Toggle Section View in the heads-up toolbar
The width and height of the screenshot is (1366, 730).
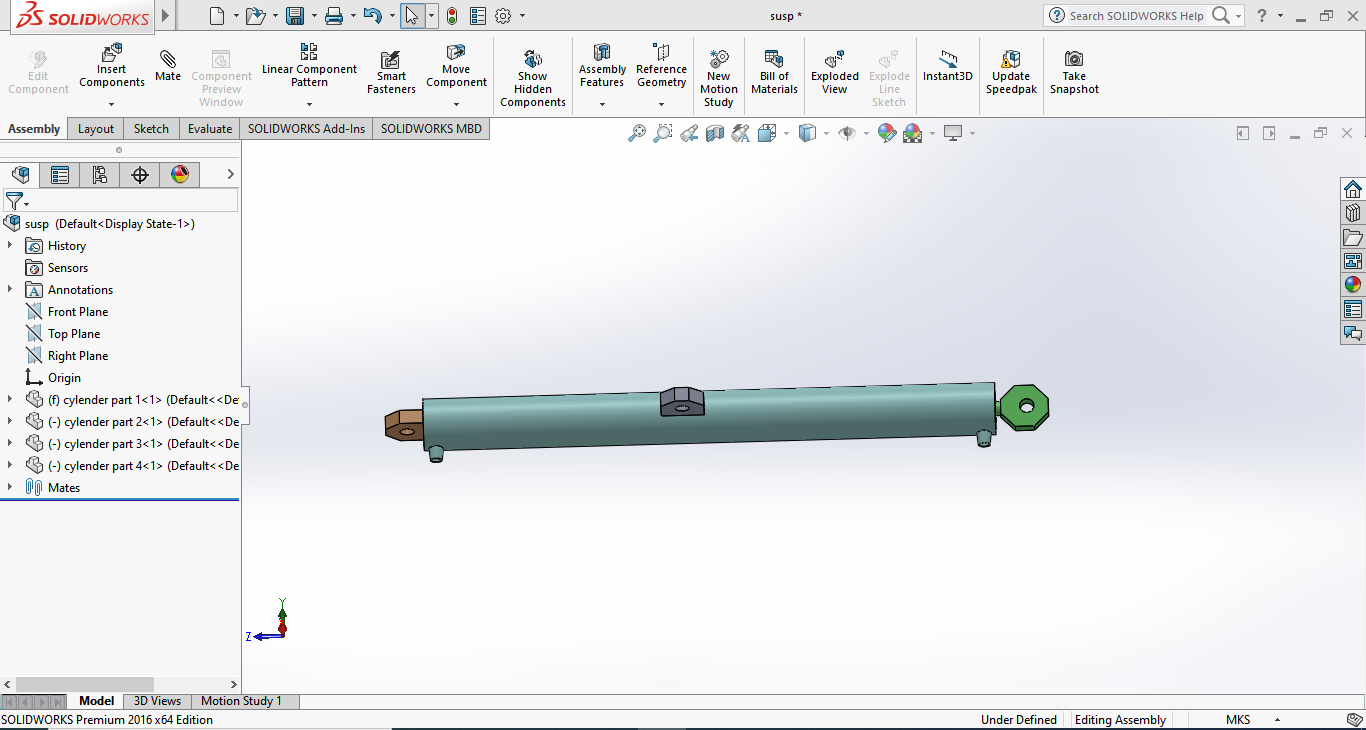coord(715,132)
